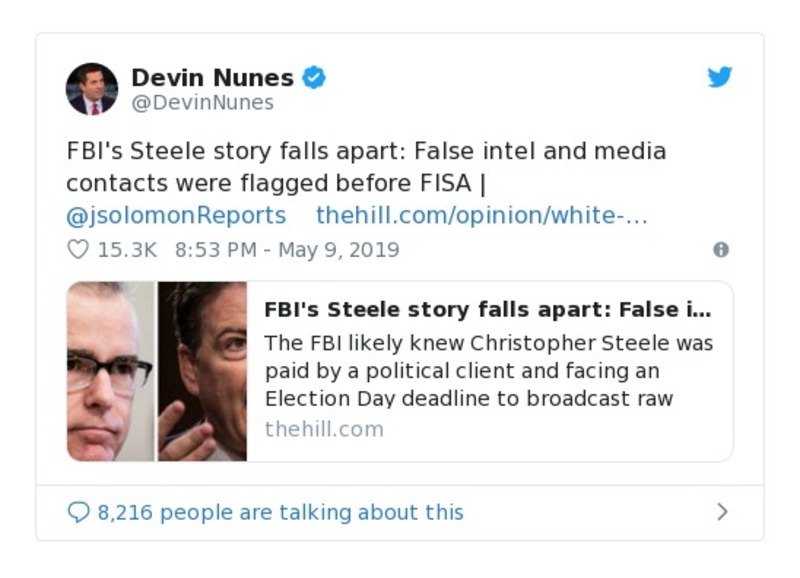This screenshot has width=800, height=578.
Task: Open the @DevinNunes handle link
Action: point(202,102)
